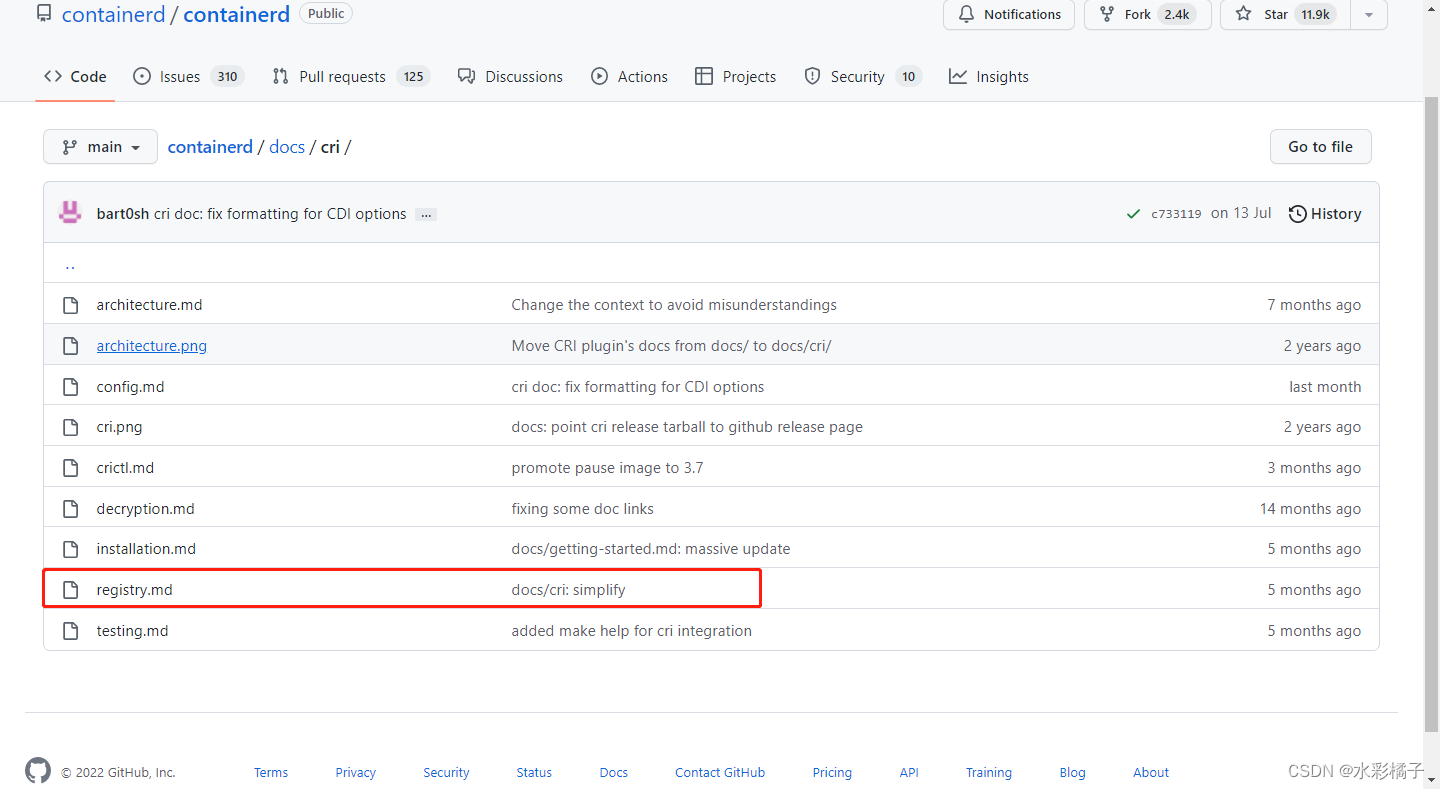
Task: Click the bart0sh avatar icon
Action: [x=69, y=213]
